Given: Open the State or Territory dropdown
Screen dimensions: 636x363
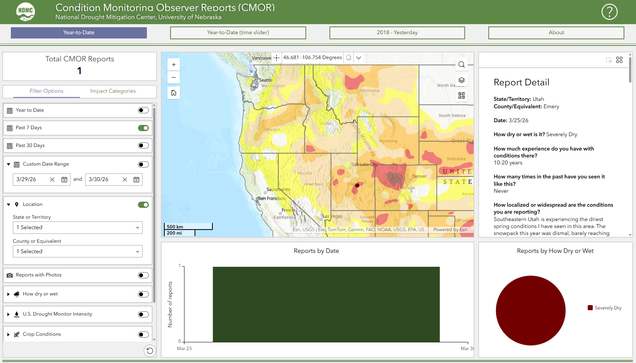Looking at the screenshot, I should 77,228.
